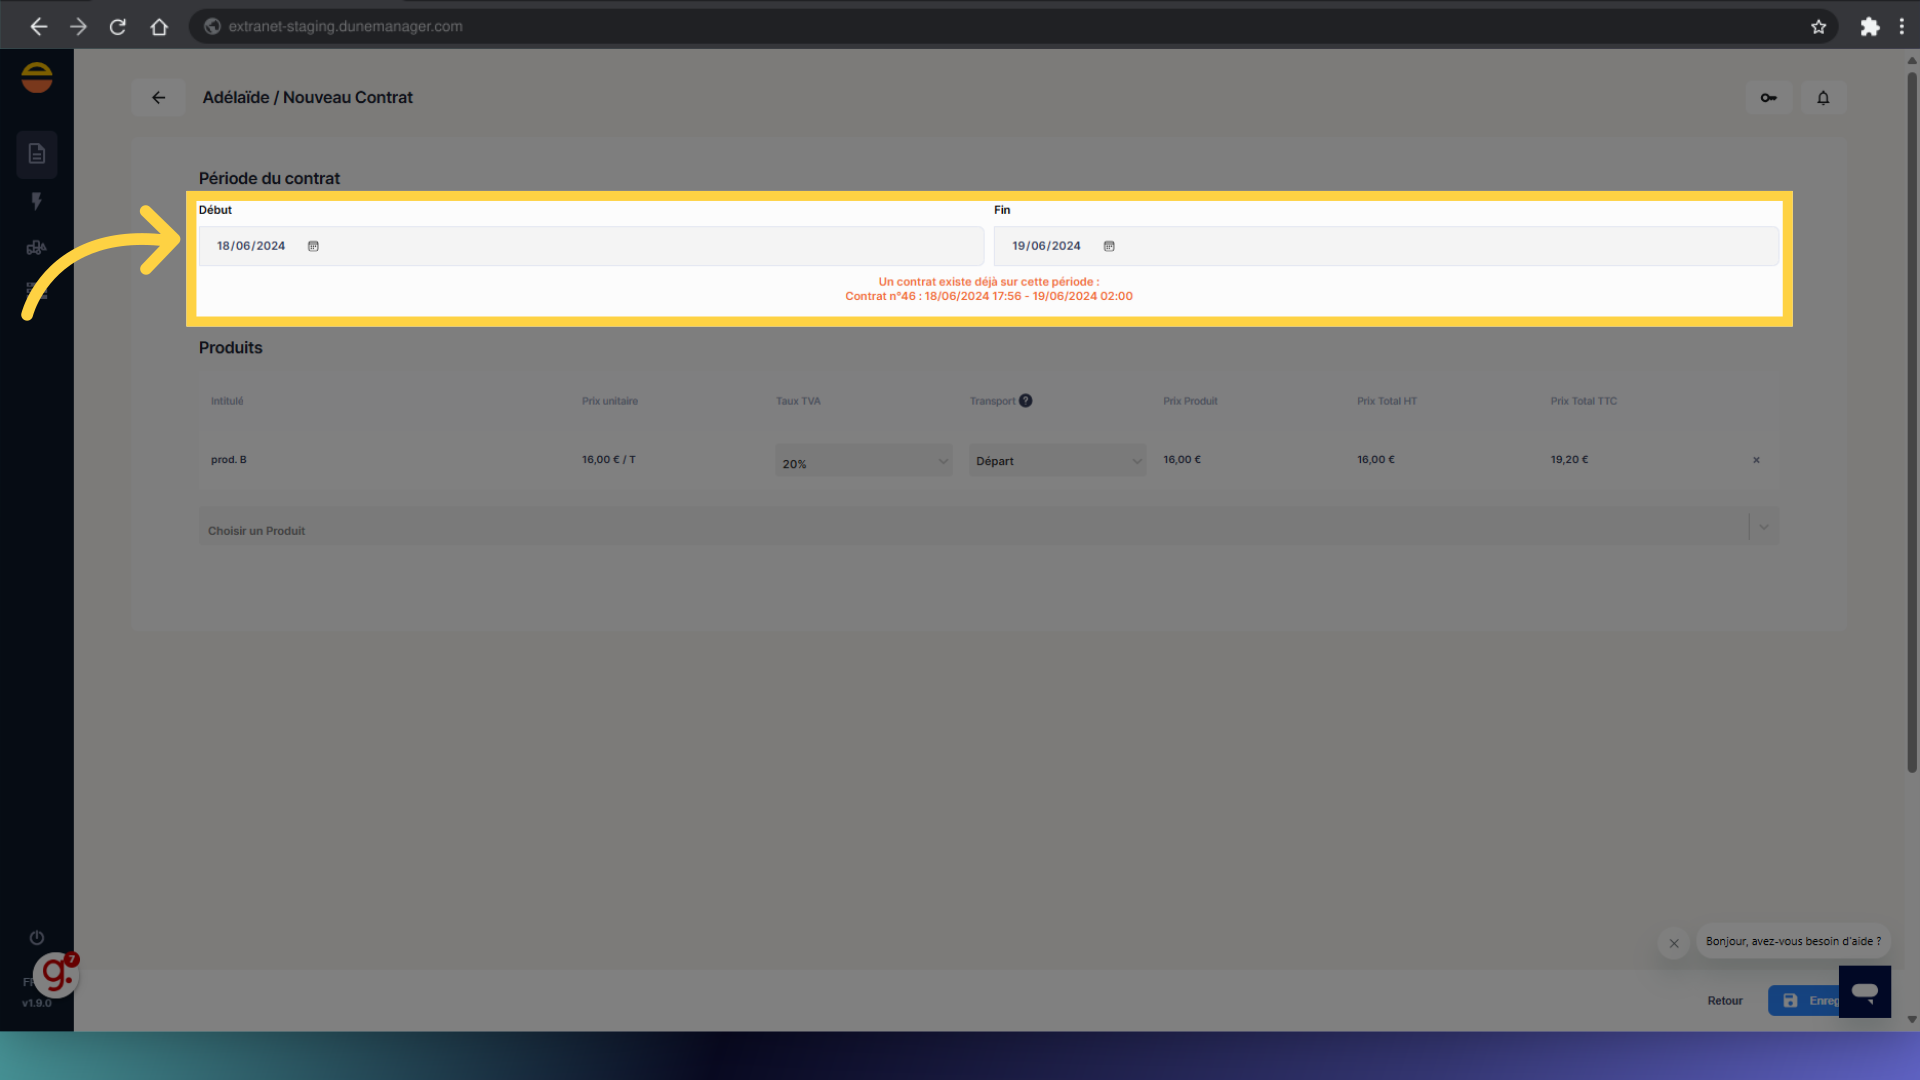Viewport: 1920px width, 1080px height.
Task: Open the loader vehicle sidebar icon
Action: (x=37, y=247)
